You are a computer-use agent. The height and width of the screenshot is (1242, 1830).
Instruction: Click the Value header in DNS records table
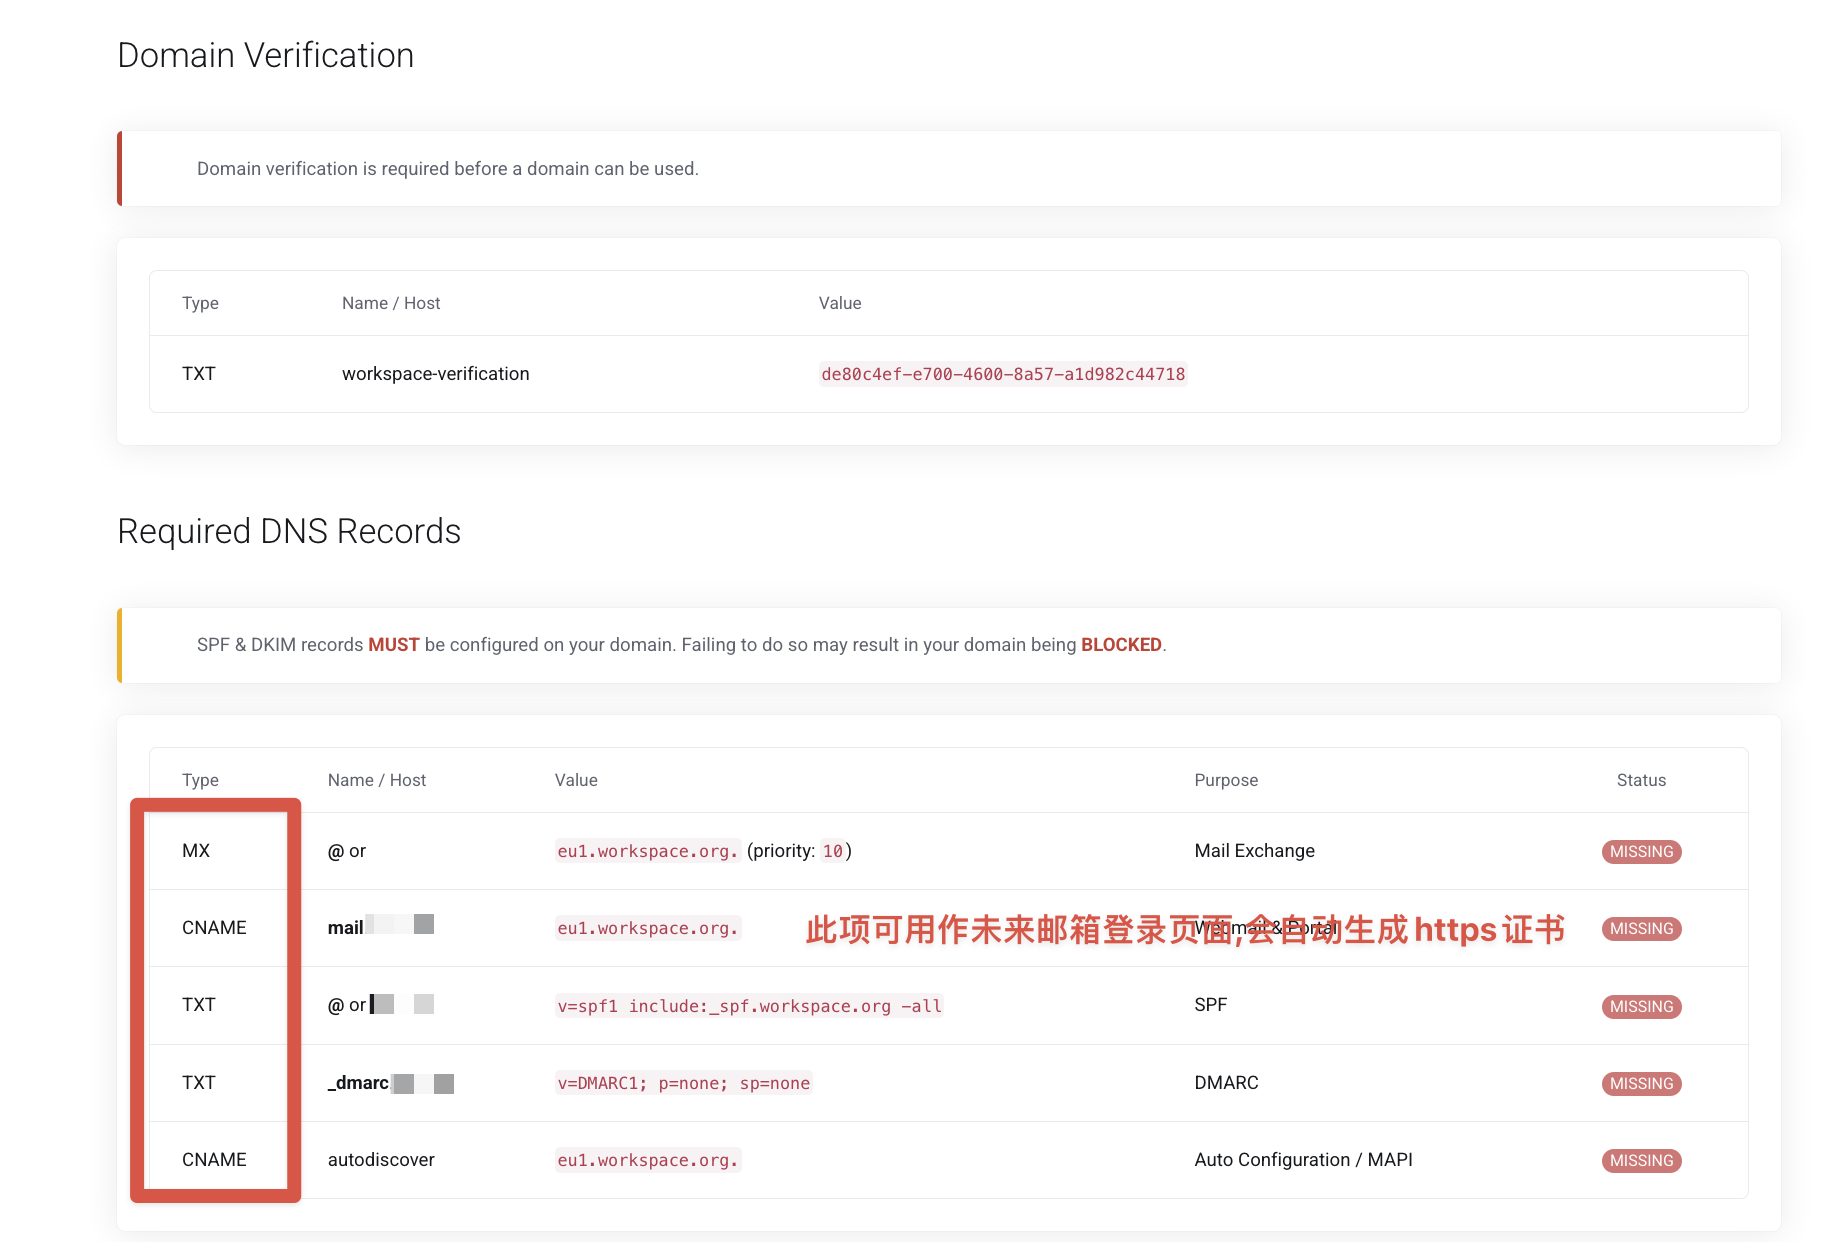click(576, 780)
